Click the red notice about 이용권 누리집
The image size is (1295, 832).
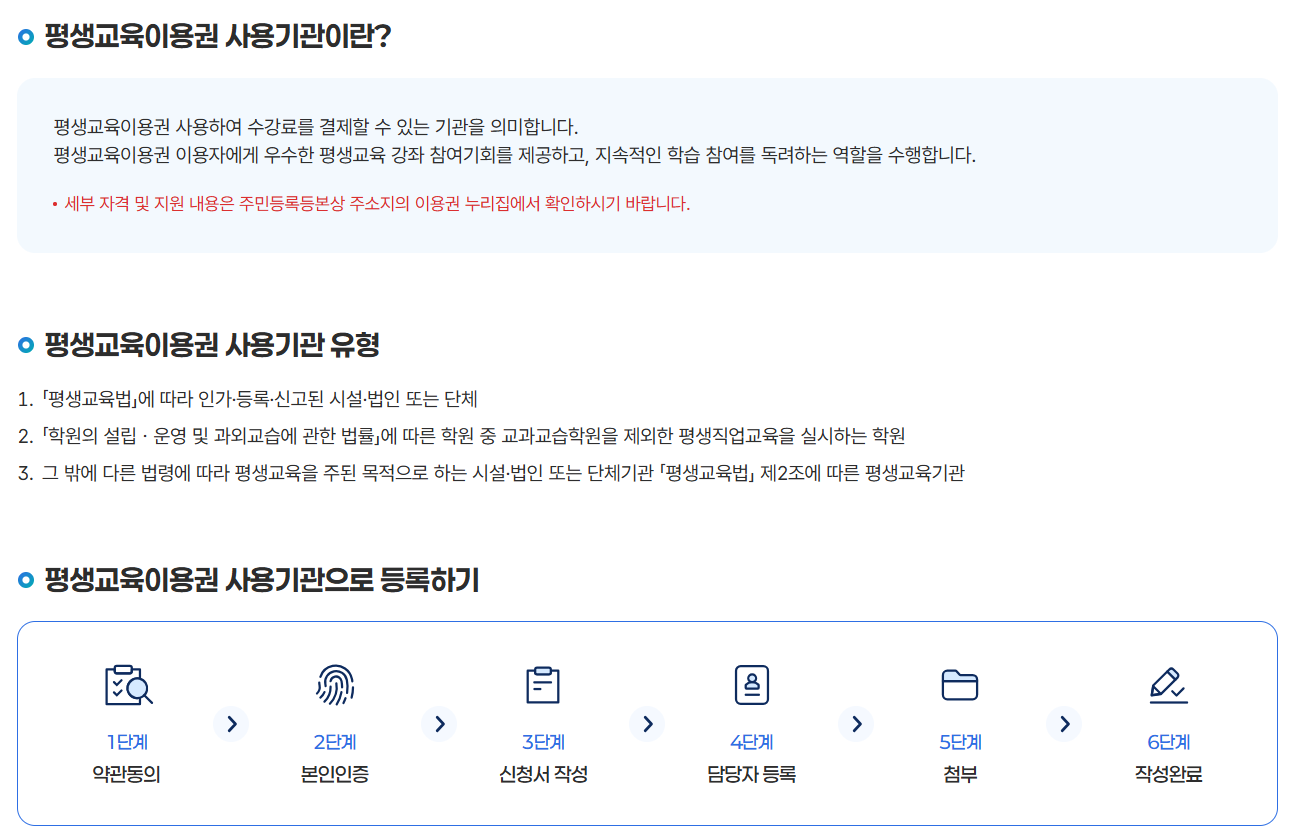377,204
